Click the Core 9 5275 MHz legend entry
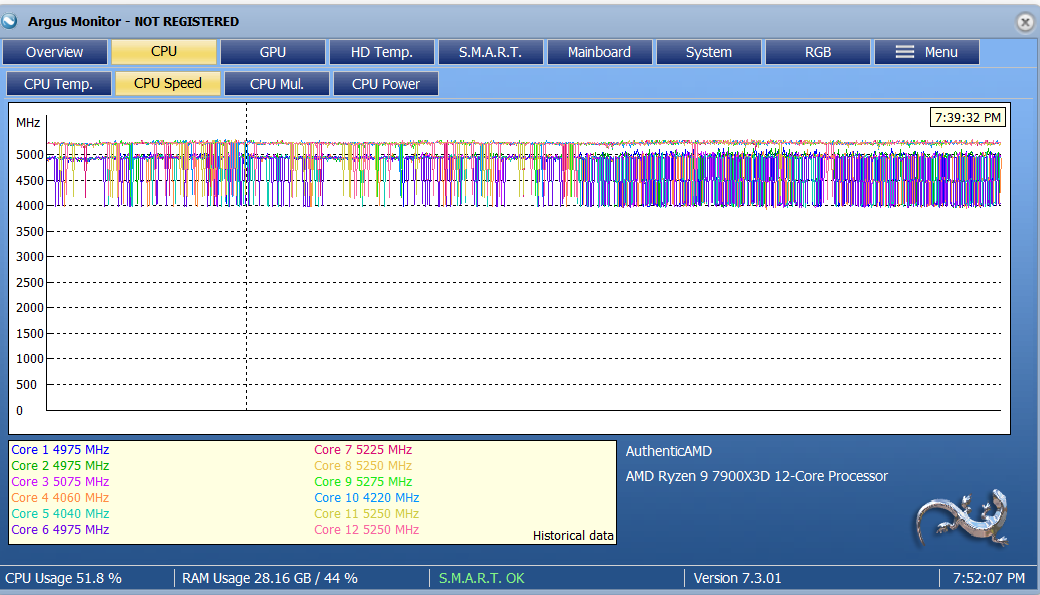The height and width of the screenshot is (595, 1040). click(x=363, y=482)
